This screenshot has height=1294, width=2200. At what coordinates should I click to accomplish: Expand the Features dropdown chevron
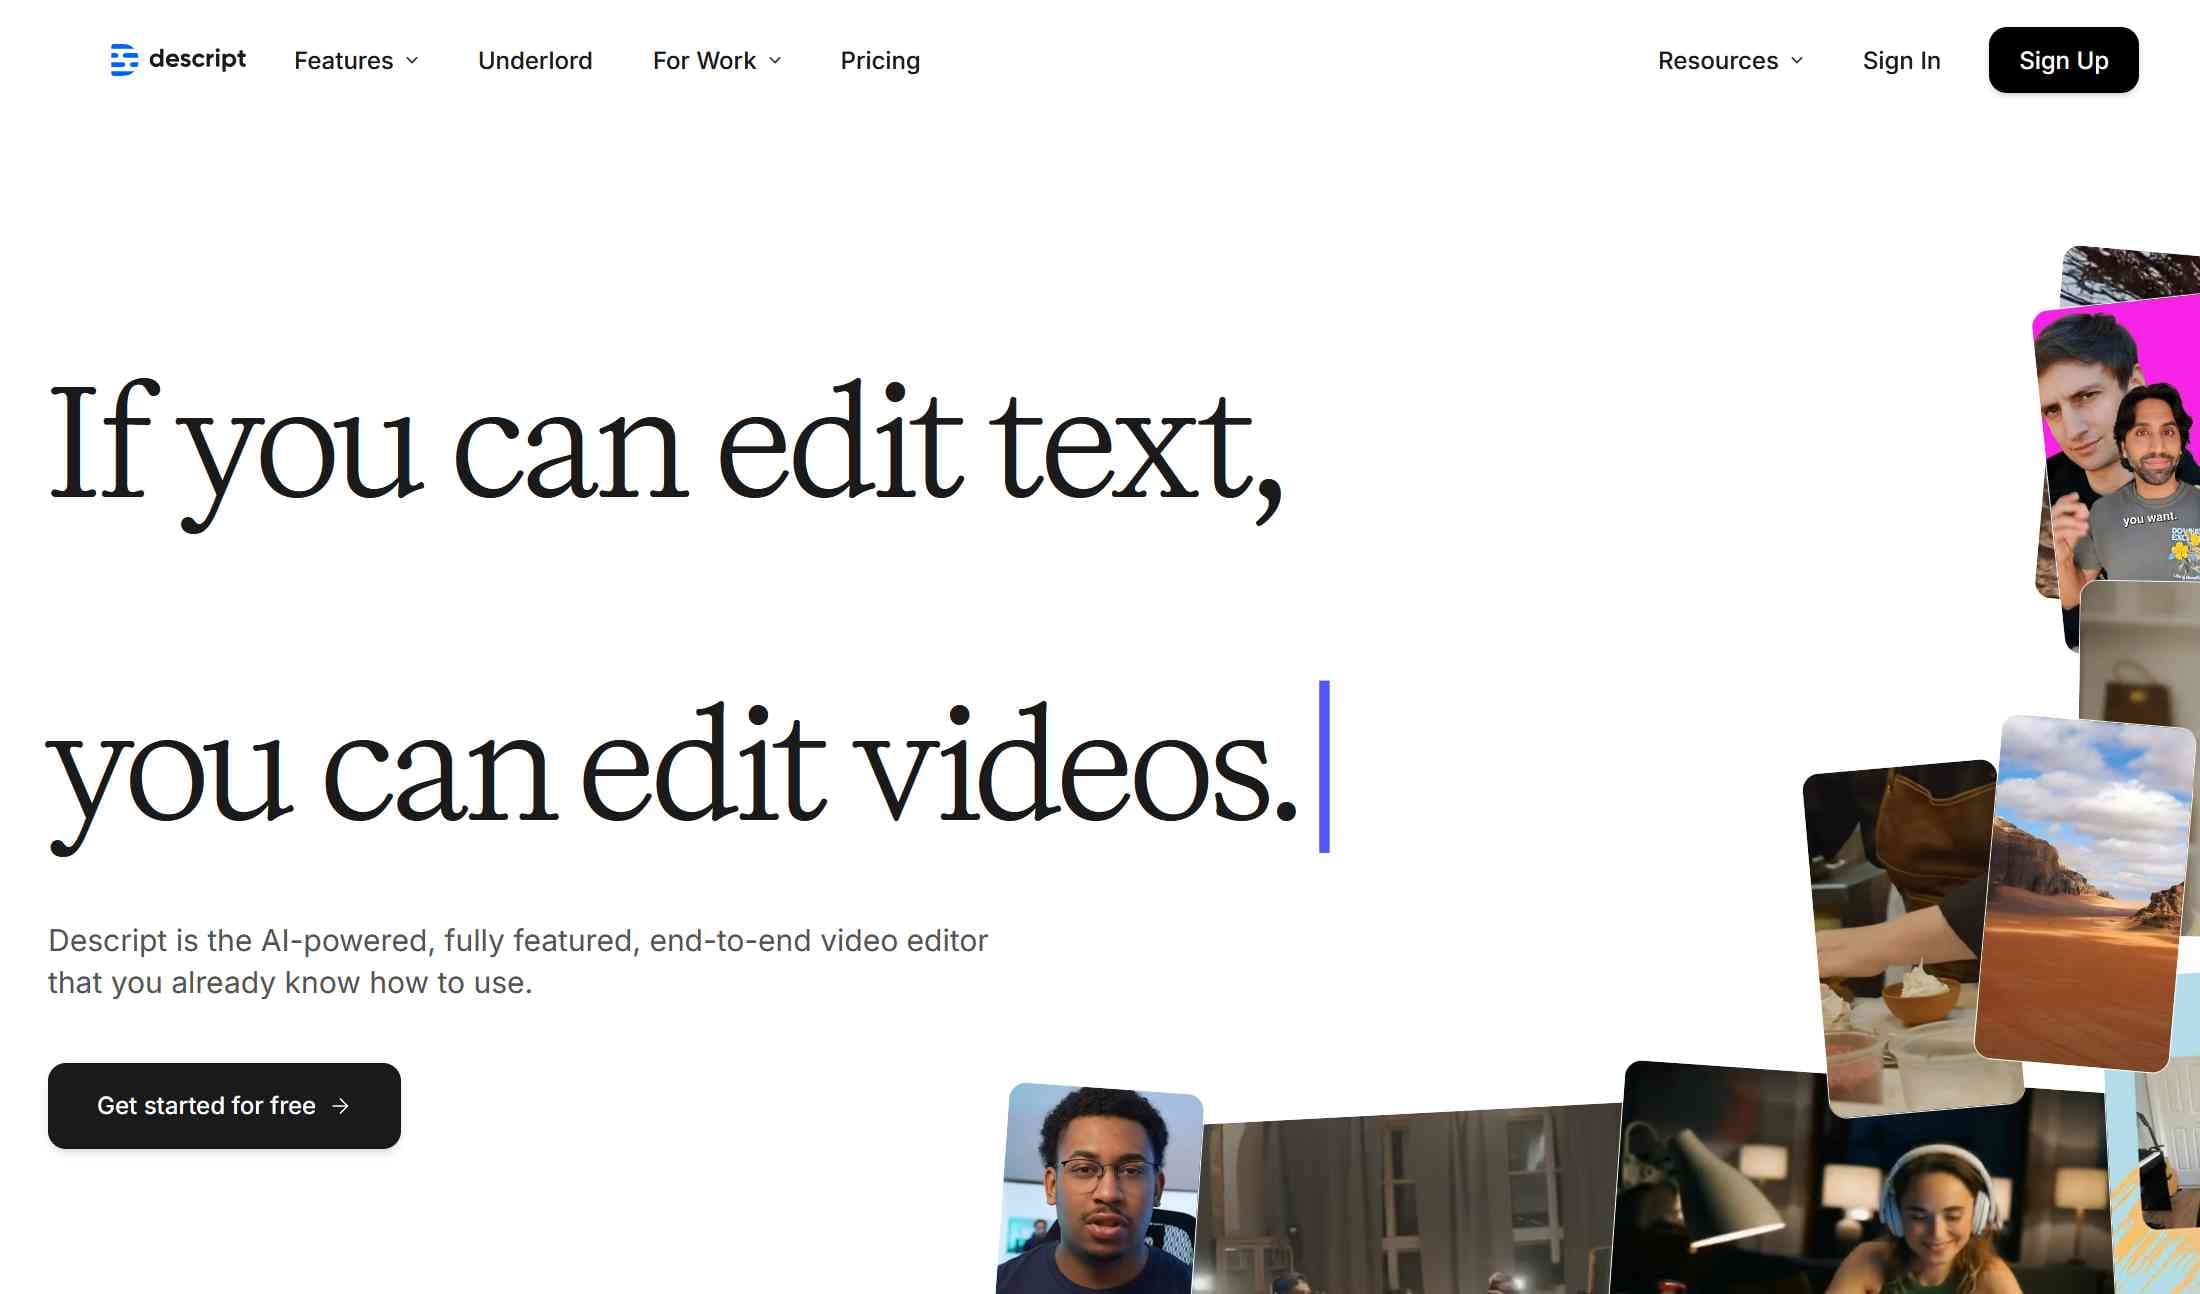pyautogui.click(x=412, y=61)
